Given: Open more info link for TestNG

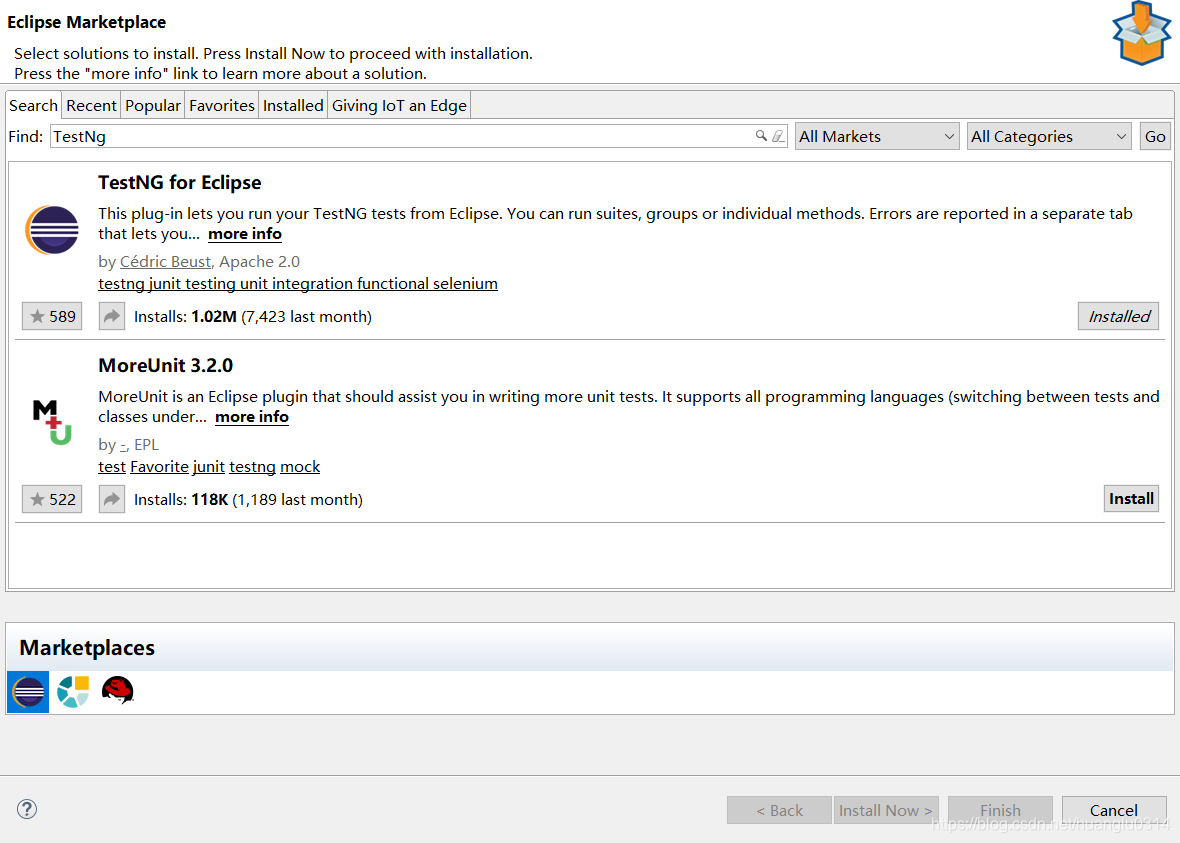Looking at the screenshot, I should pyautogui.click(x=245, y=234).
